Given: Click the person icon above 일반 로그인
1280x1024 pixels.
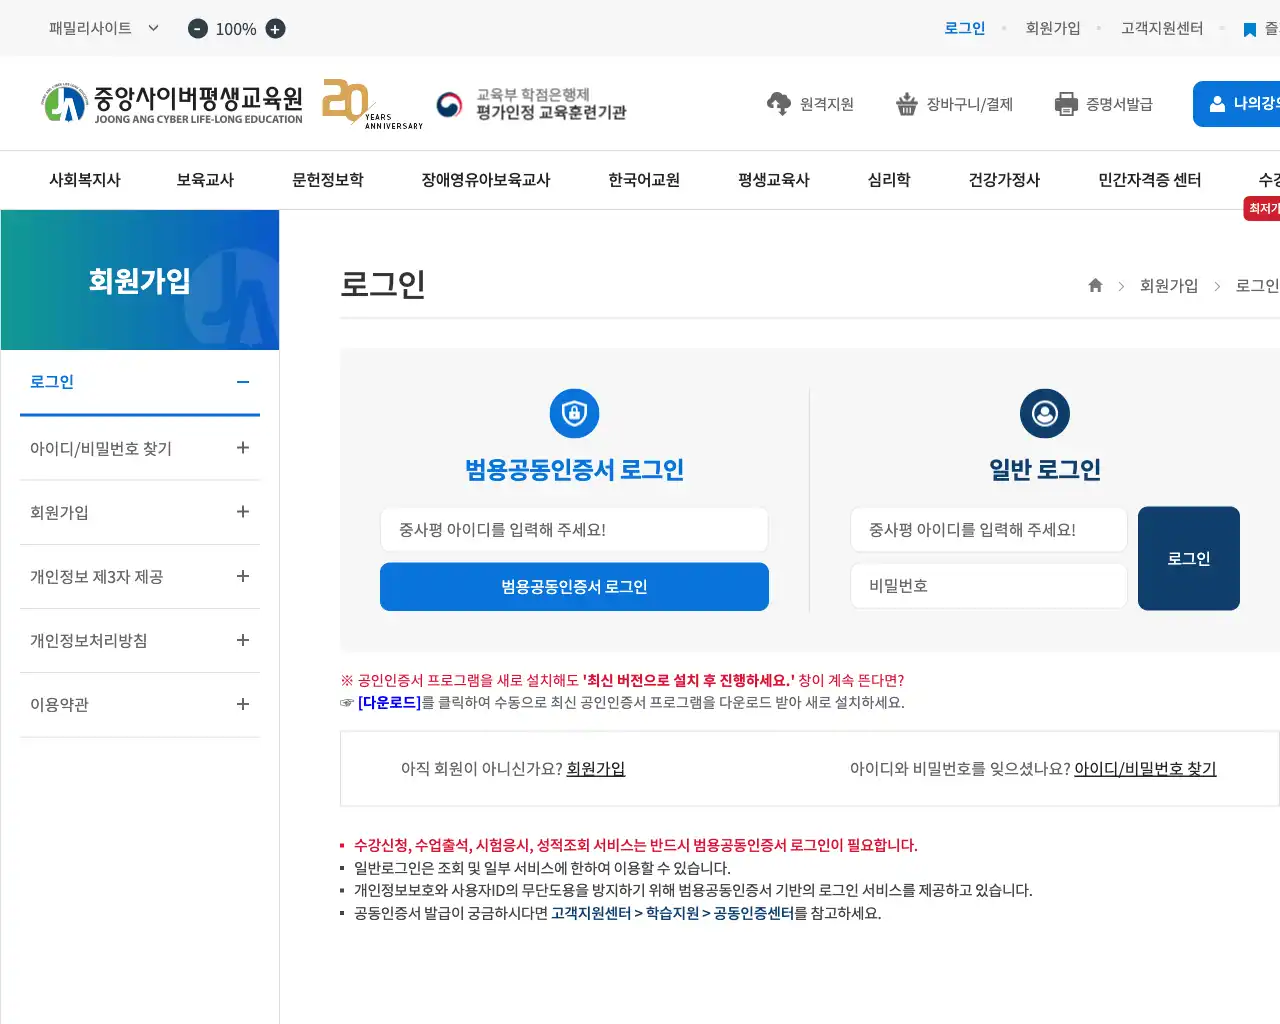Looking at the screenshot, I should pyautogui.click(x=1044, y=413).
